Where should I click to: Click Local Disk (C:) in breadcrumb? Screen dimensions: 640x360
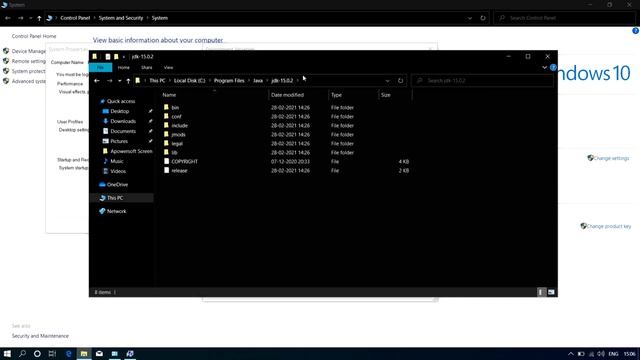point(189,81)
